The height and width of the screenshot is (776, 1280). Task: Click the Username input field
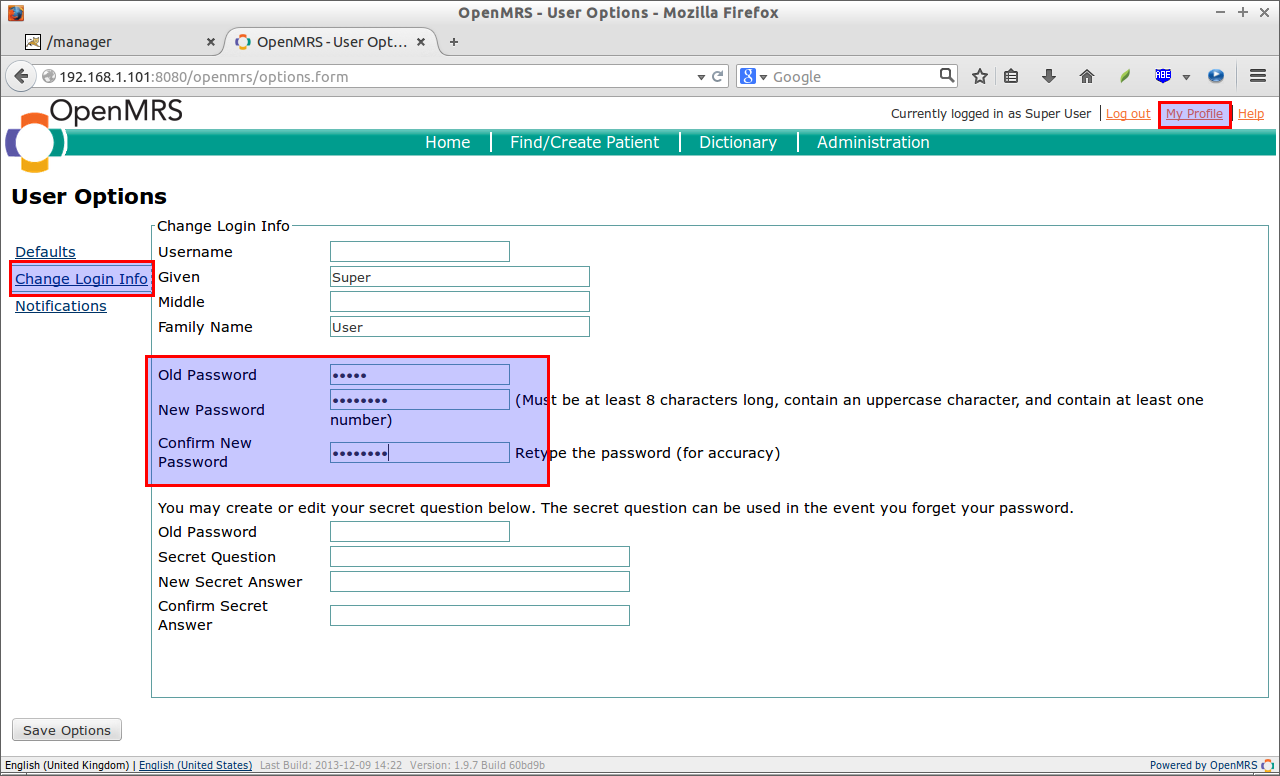tap(420, 251)
